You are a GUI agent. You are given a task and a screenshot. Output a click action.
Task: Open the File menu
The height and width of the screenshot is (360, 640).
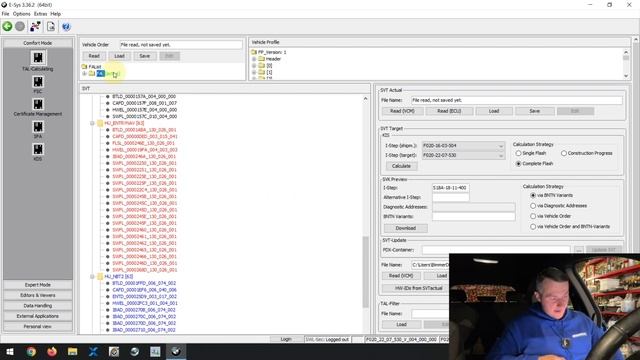[x=5, y=14]
